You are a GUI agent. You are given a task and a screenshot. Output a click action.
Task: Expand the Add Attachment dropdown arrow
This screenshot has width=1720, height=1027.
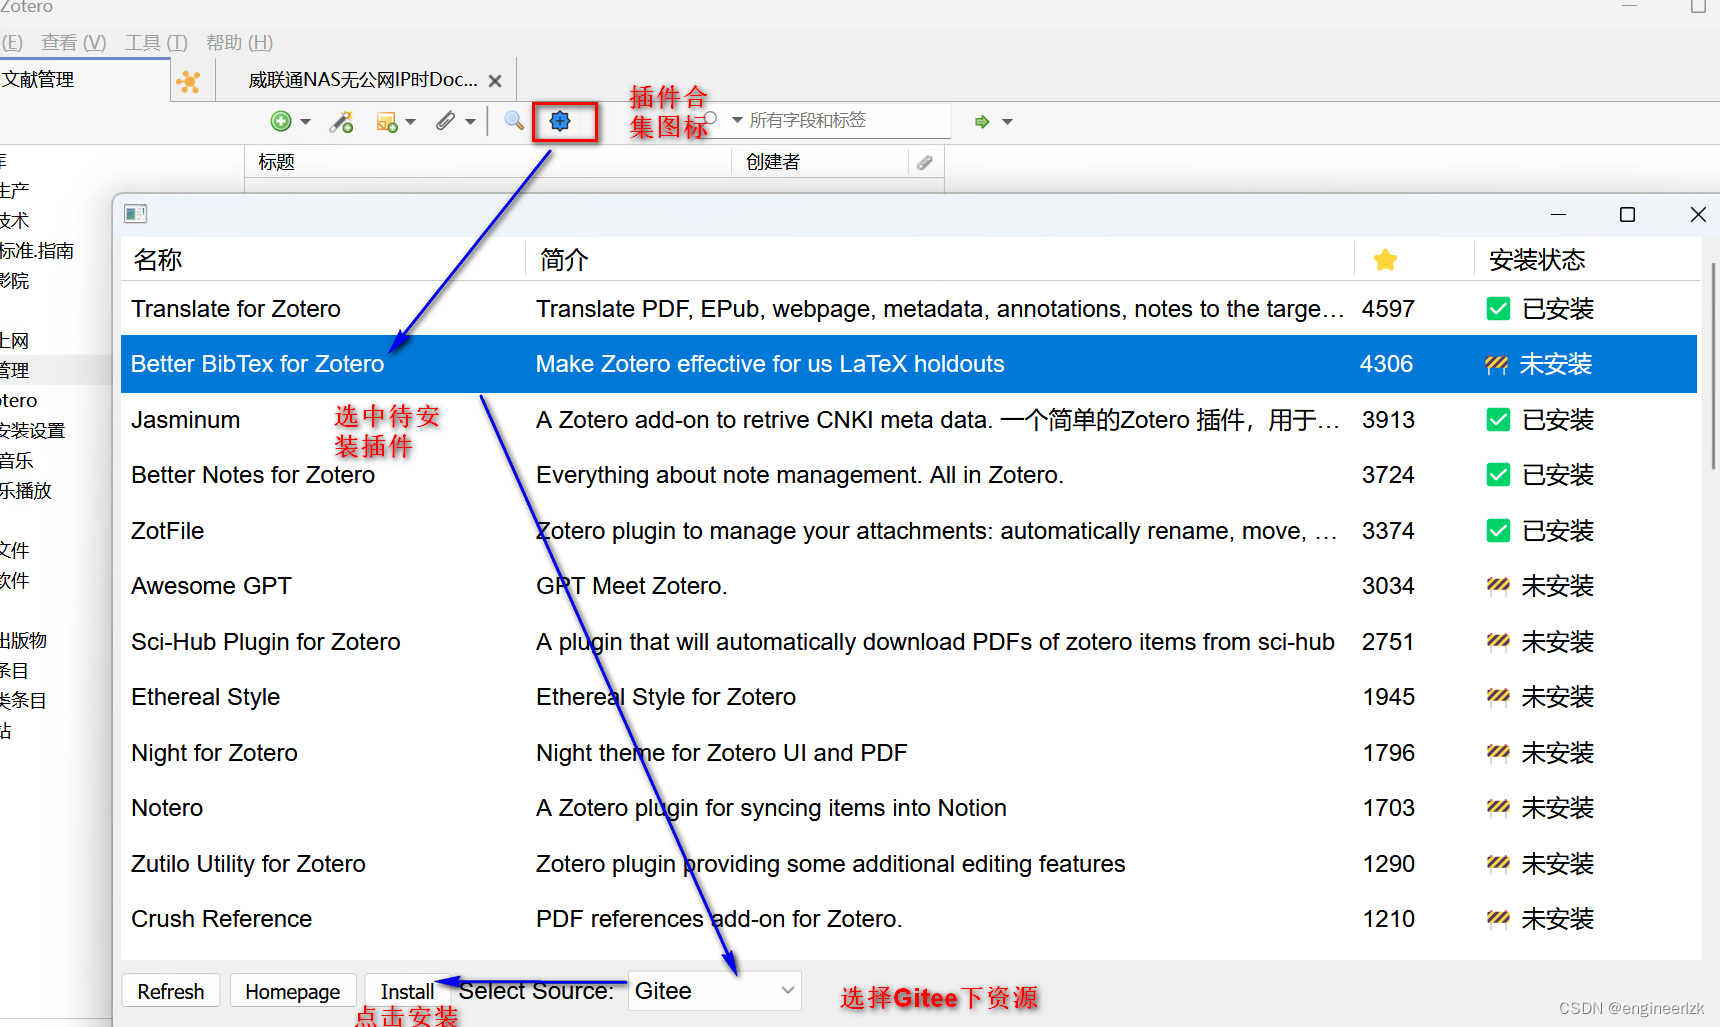[x=470, y=122]
